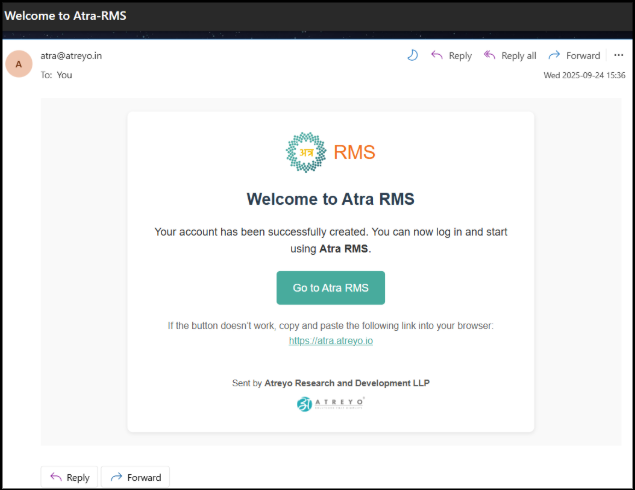Forward the email using the header Forward button
Image resolution: width=635 pixels, height=490 pixels.
(575, 56)
